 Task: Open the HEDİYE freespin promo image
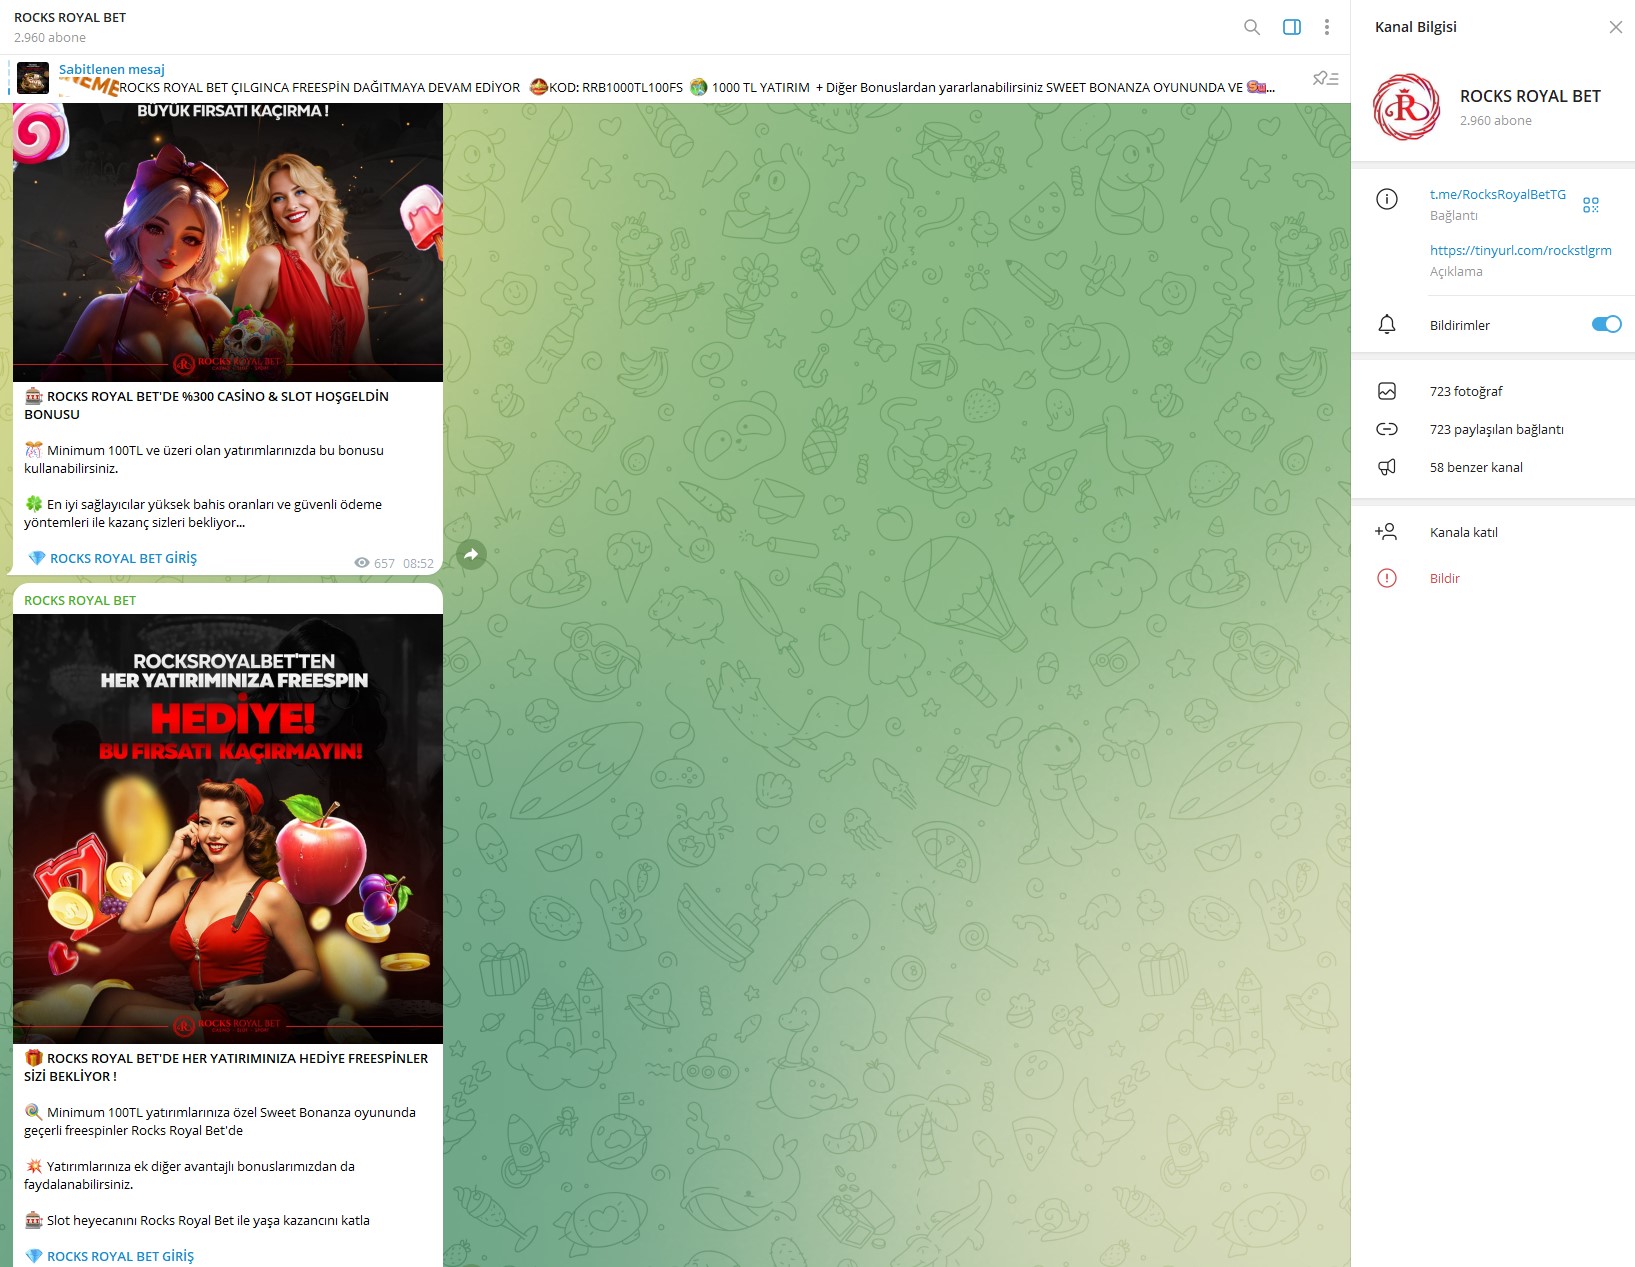coord(228,829)
